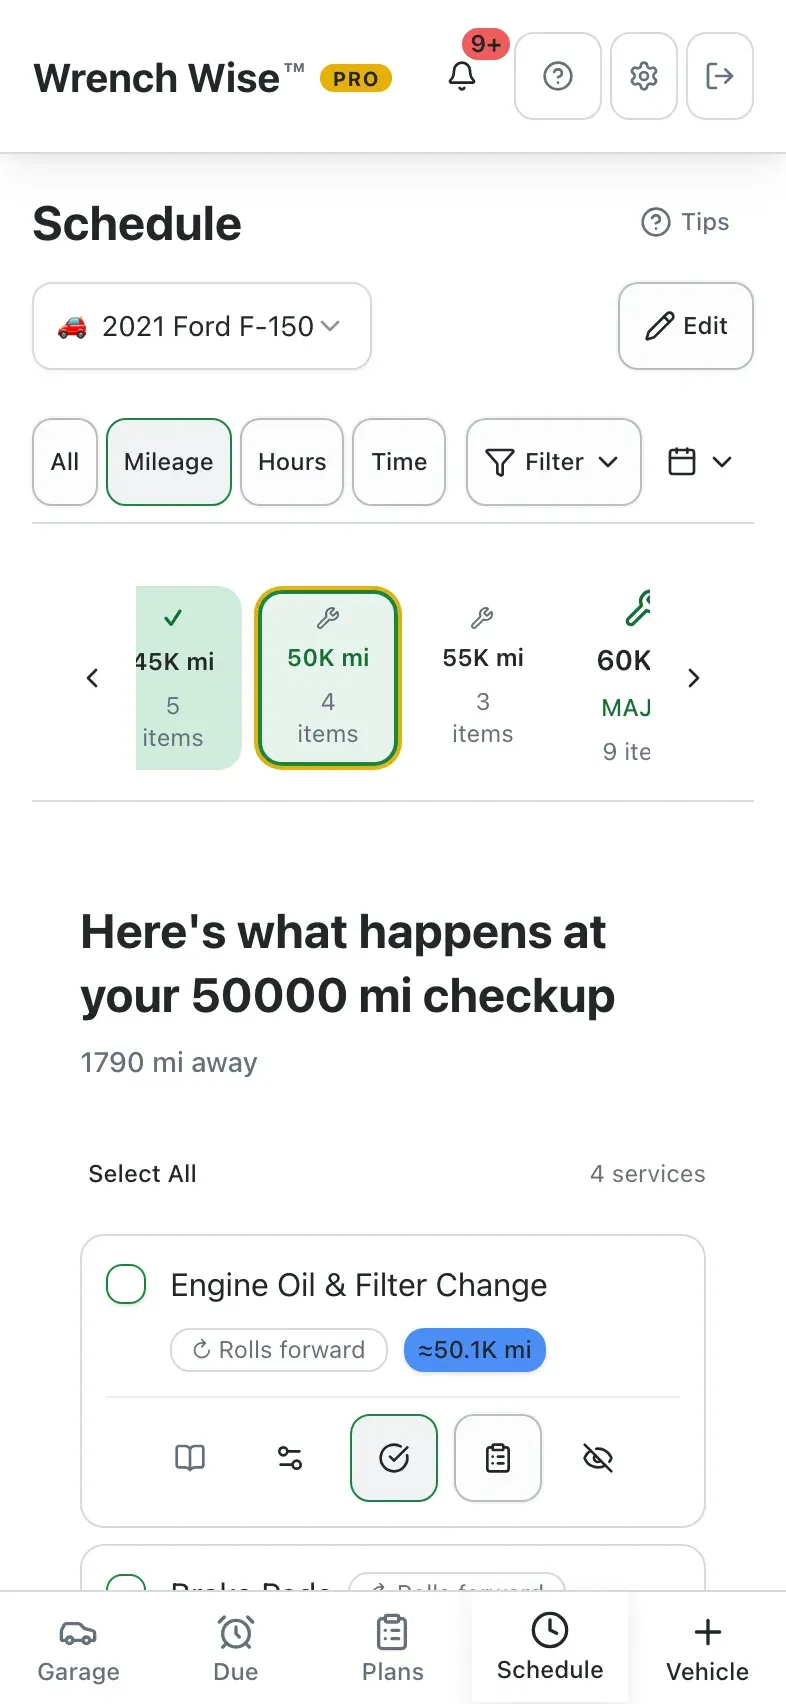The image size is (786, 1704).
Task: Open the clipboard log icon for oil change
Action: 498,1458
